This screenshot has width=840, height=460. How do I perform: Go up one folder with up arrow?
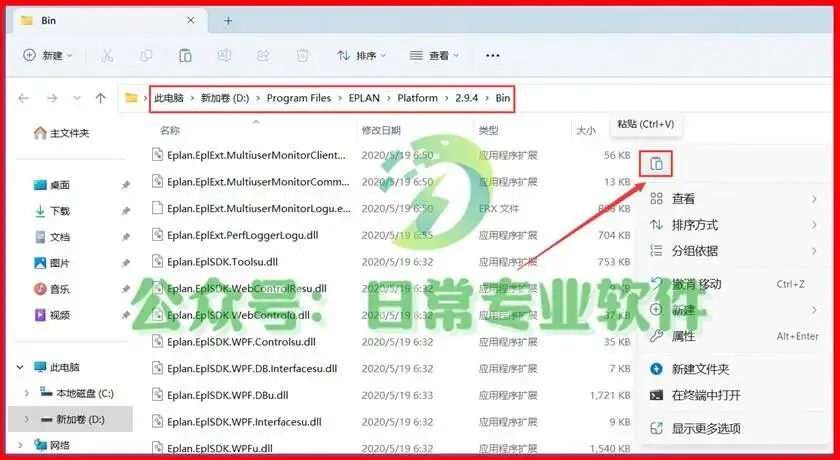point(100,98)
